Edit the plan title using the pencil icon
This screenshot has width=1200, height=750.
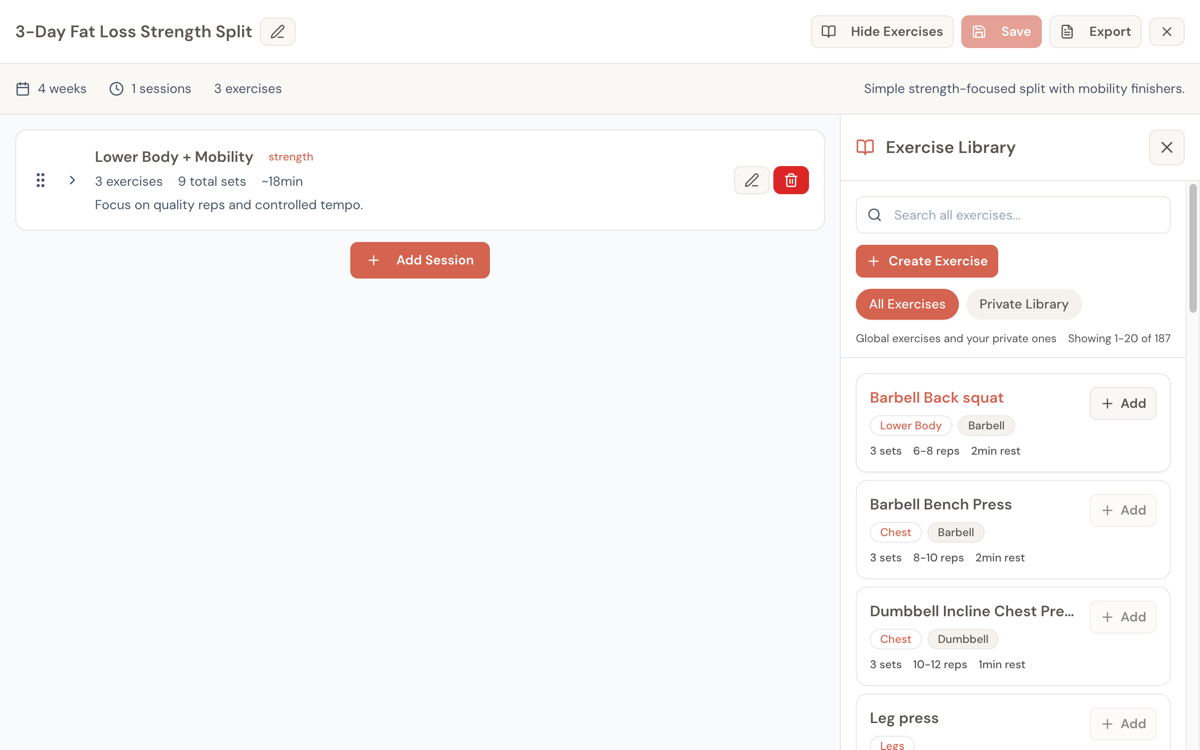[x=277, y=31]
